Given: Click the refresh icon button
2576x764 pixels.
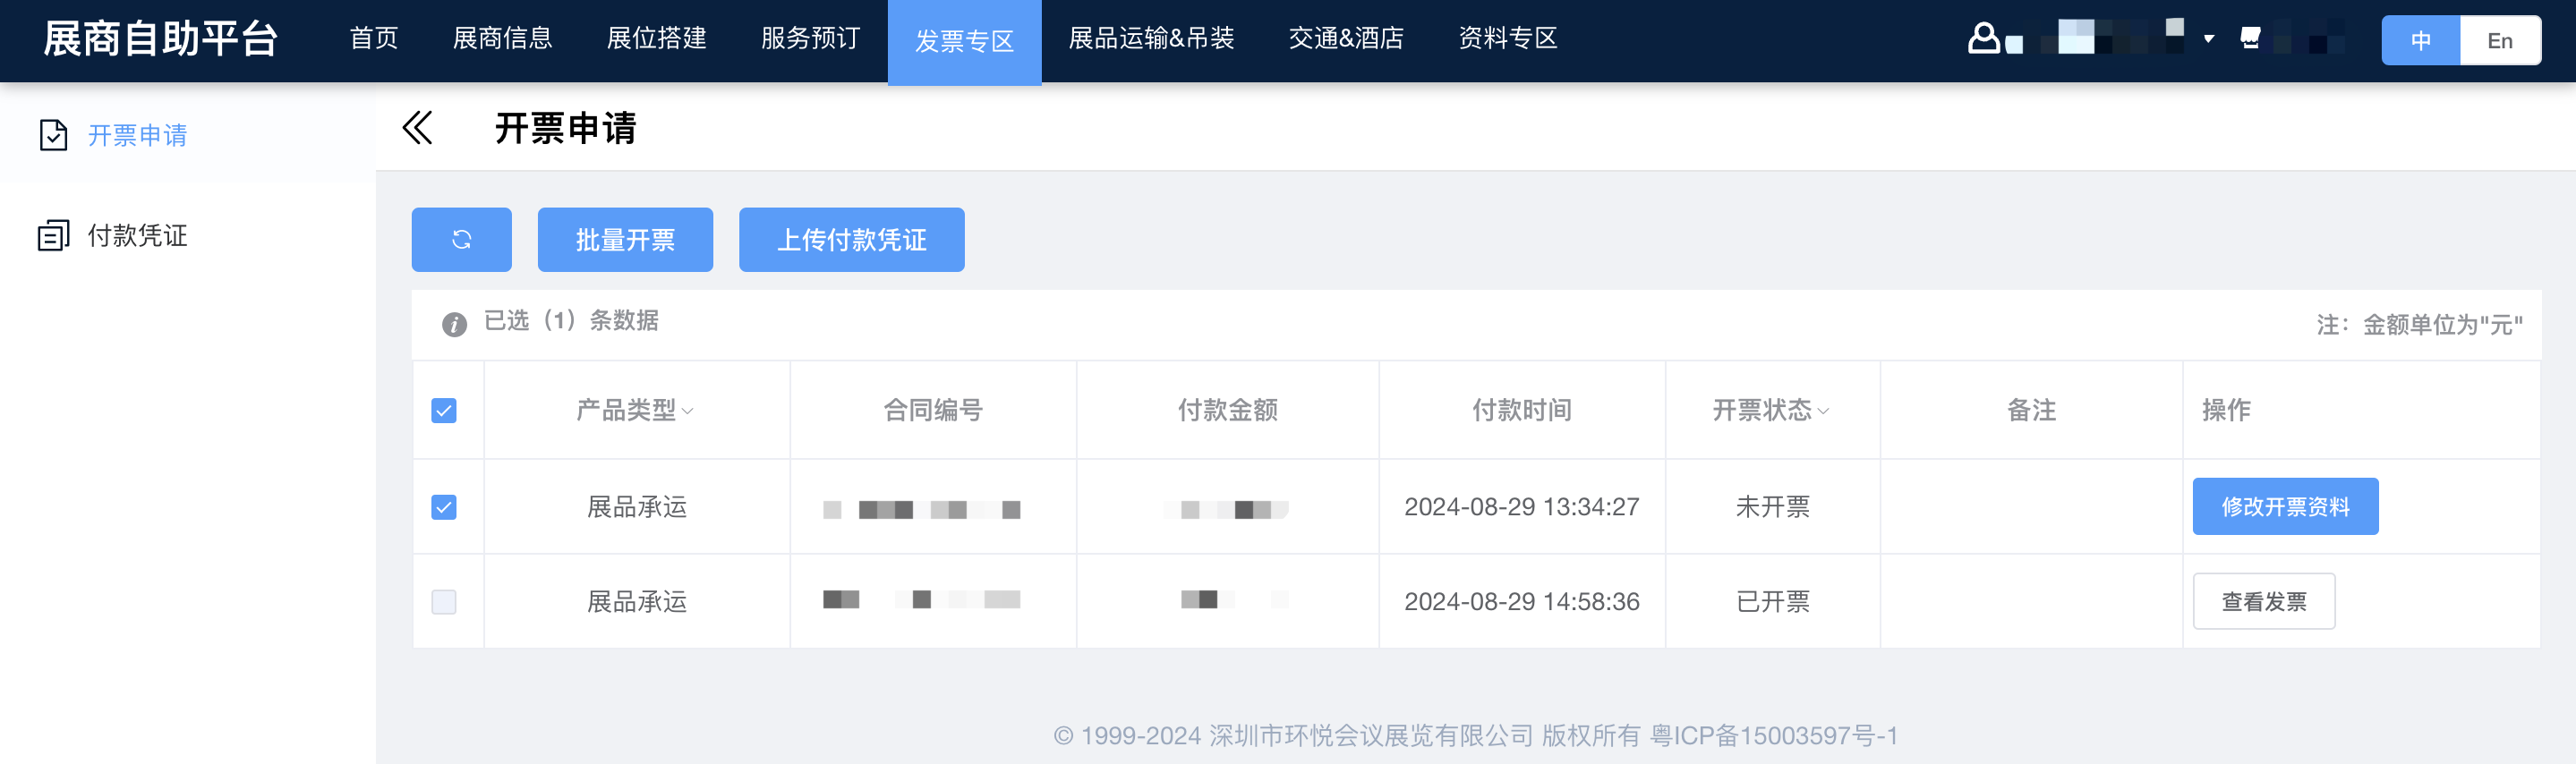Looking at the screenshot, I should pos(461,239).
